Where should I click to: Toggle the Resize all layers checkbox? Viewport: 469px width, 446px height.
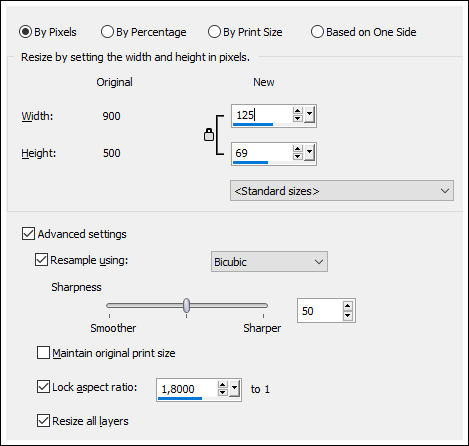coord(43,421)
